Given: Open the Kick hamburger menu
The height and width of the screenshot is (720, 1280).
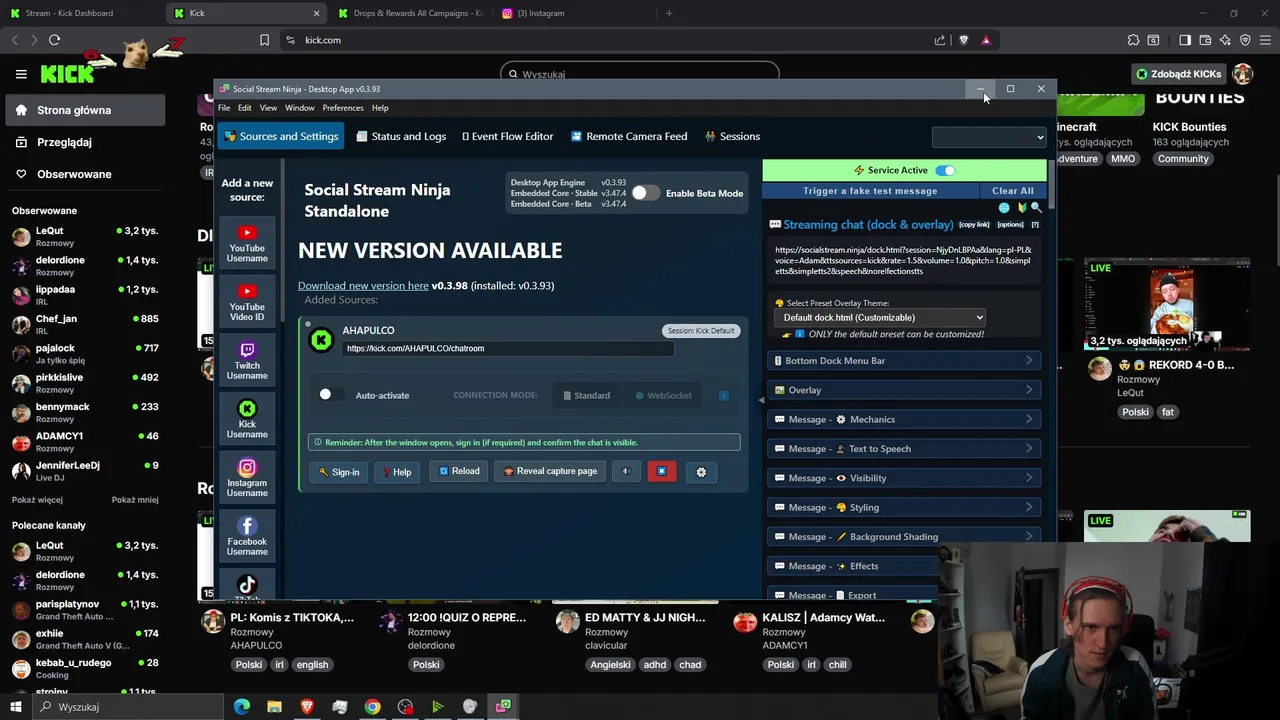Looking at the screenshot, I should 21,74.
